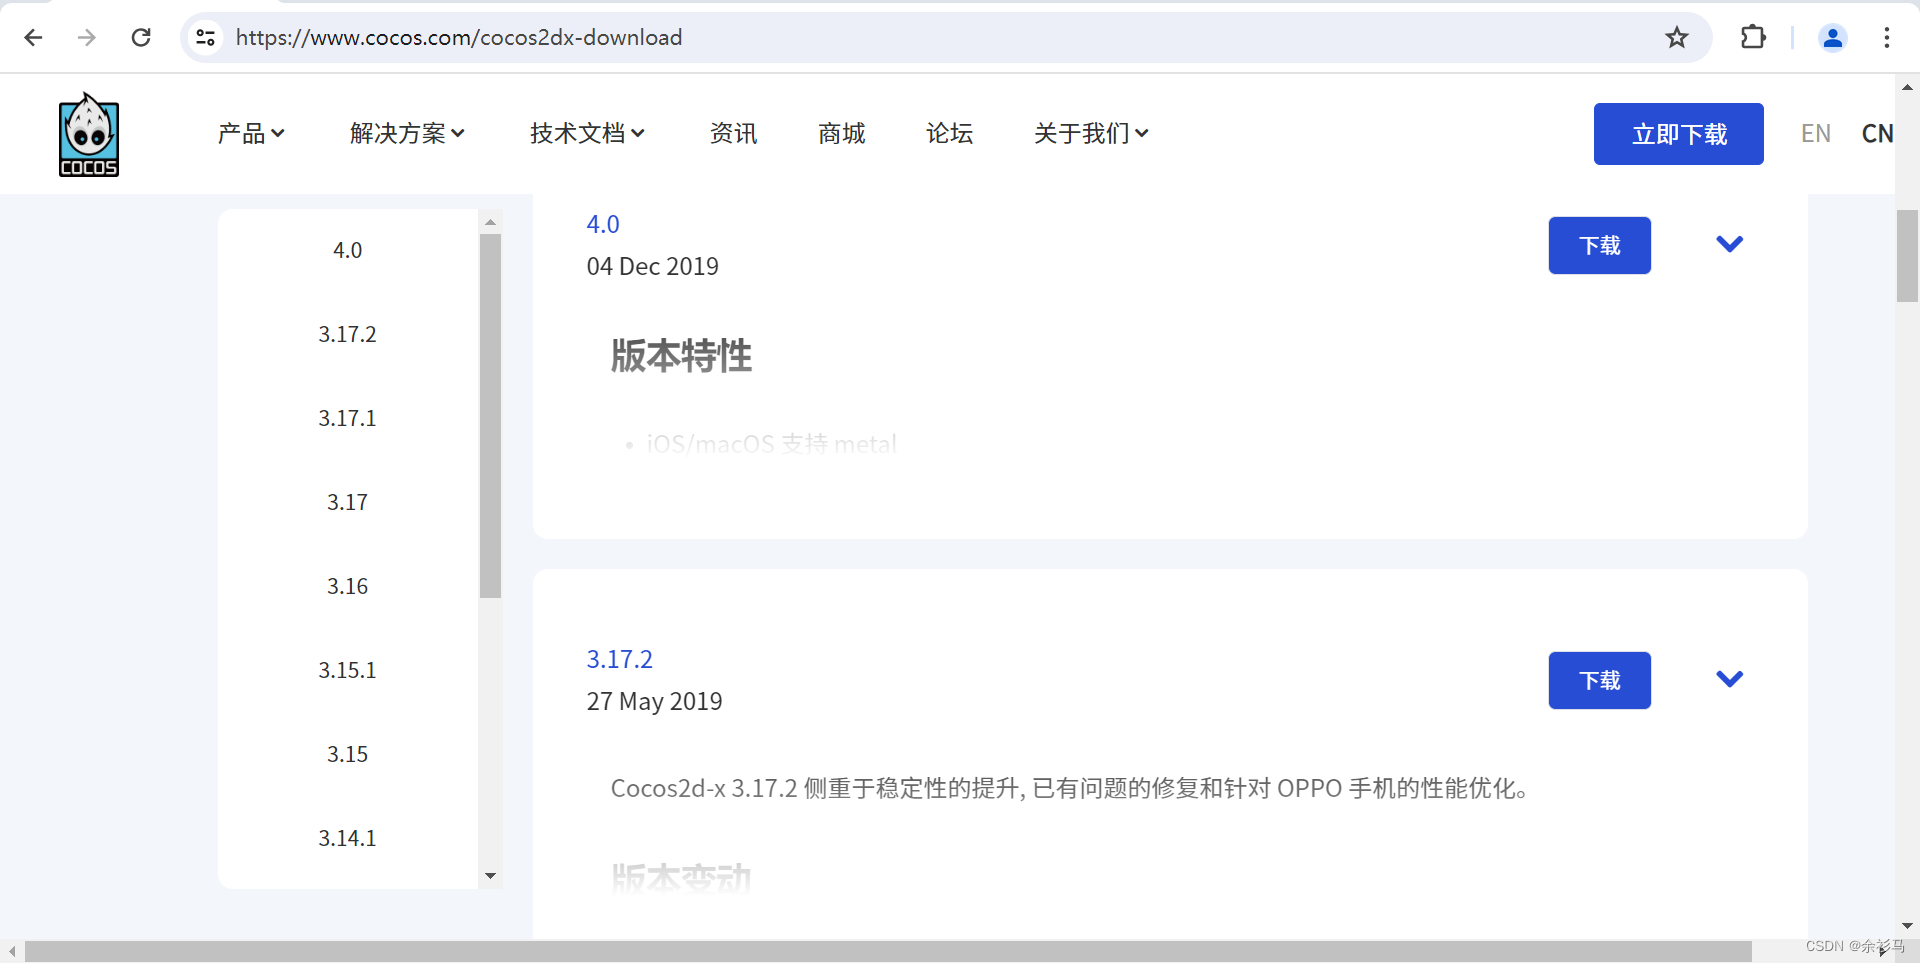Expand the 3.17.2 release details chevron
The height and width of the screenshot is (963, 1920).
coord(1729,679)
